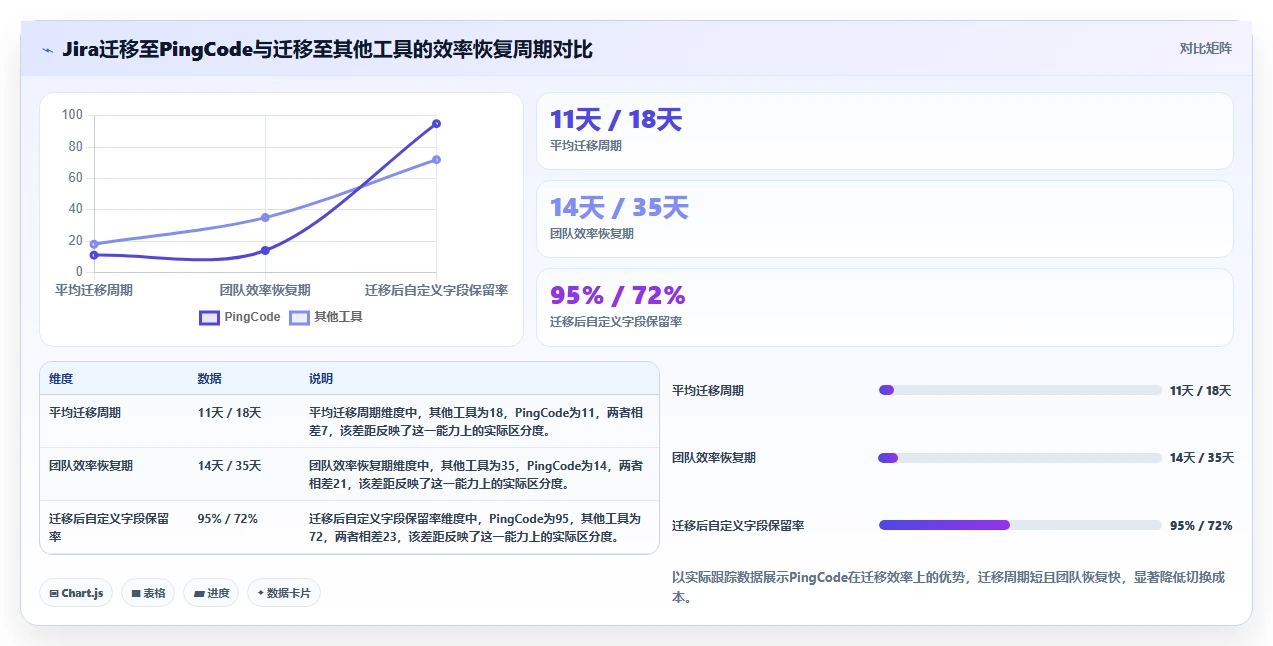Click progress value 14天 / 35天

tap(1201, 458)
